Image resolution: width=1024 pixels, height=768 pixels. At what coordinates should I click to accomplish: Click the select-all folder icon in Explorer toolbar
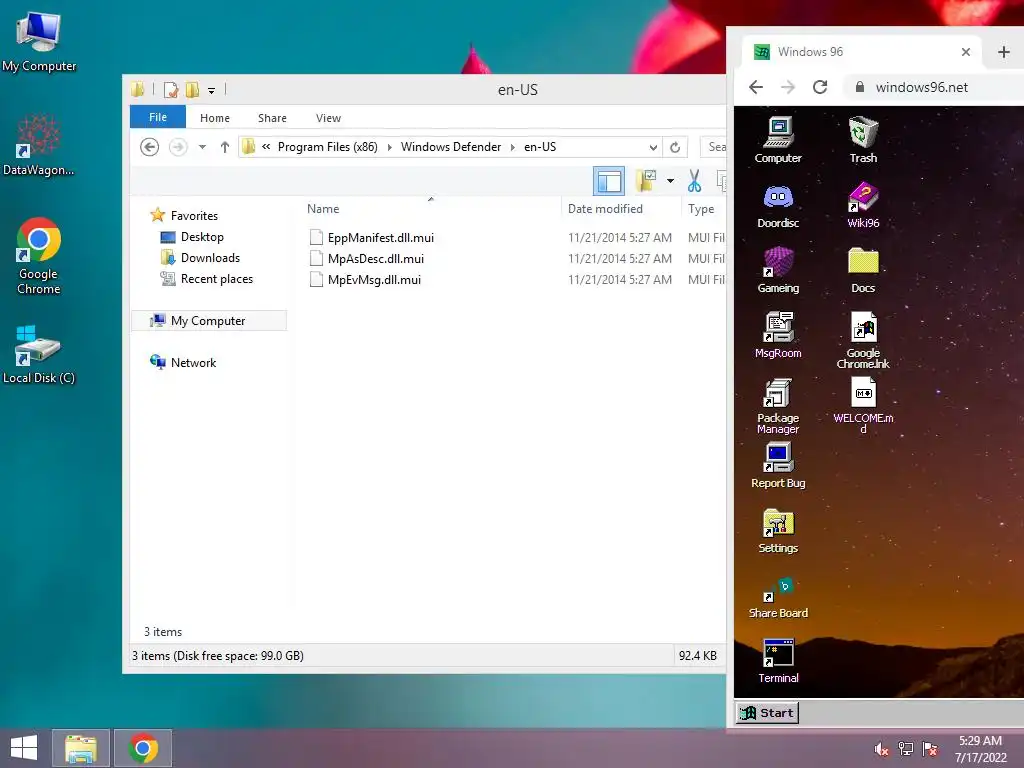646,181
